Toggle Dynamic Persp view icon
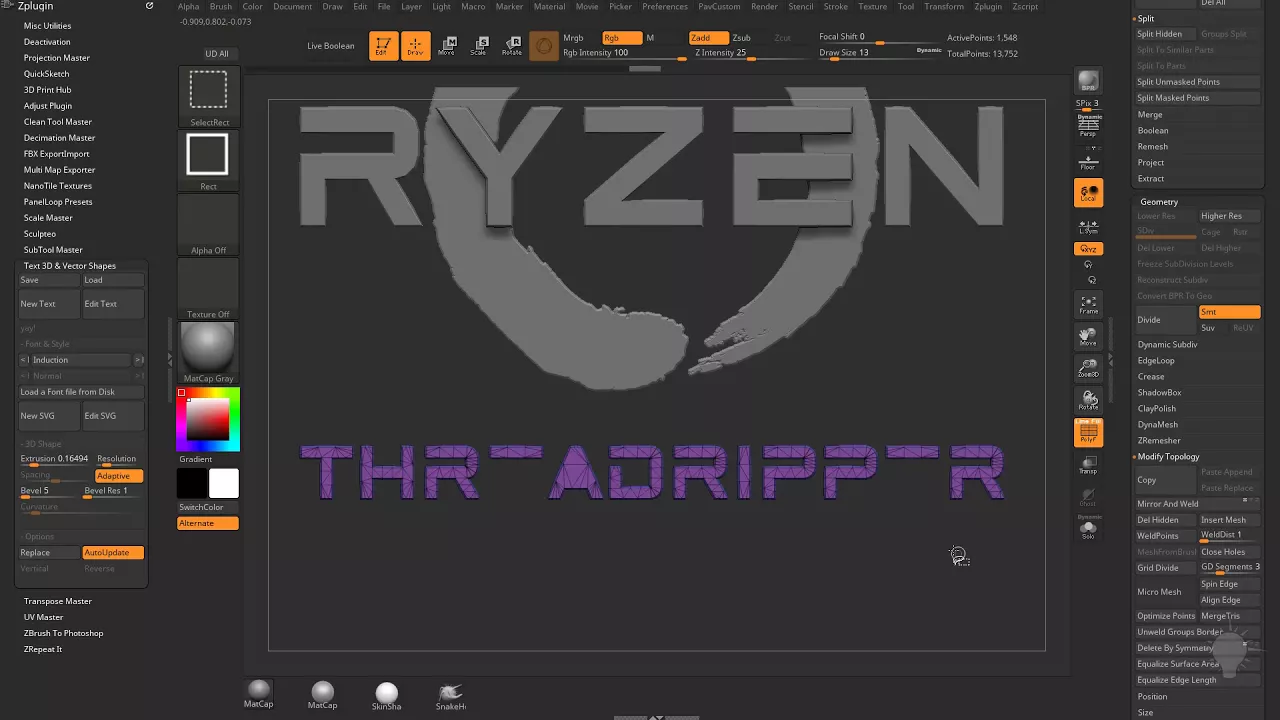Viewport: 1280px width, 720px height. [1088, 124]
